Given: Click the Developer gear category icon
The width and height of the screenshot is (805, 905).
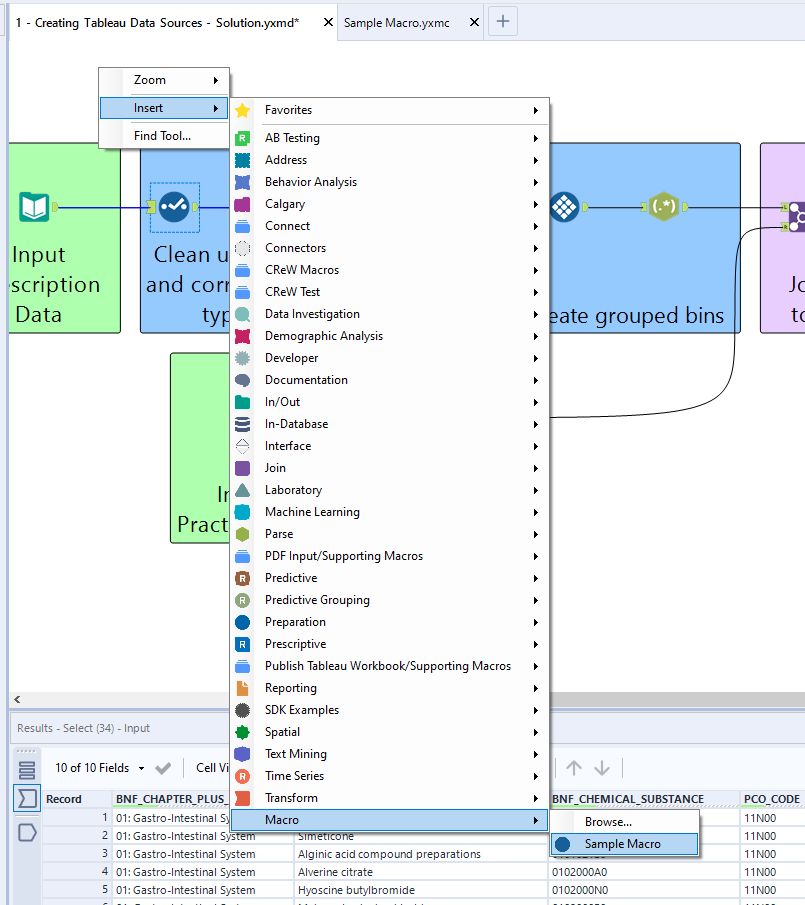Looking at the screenshot, I should click(x=243, y=358).
